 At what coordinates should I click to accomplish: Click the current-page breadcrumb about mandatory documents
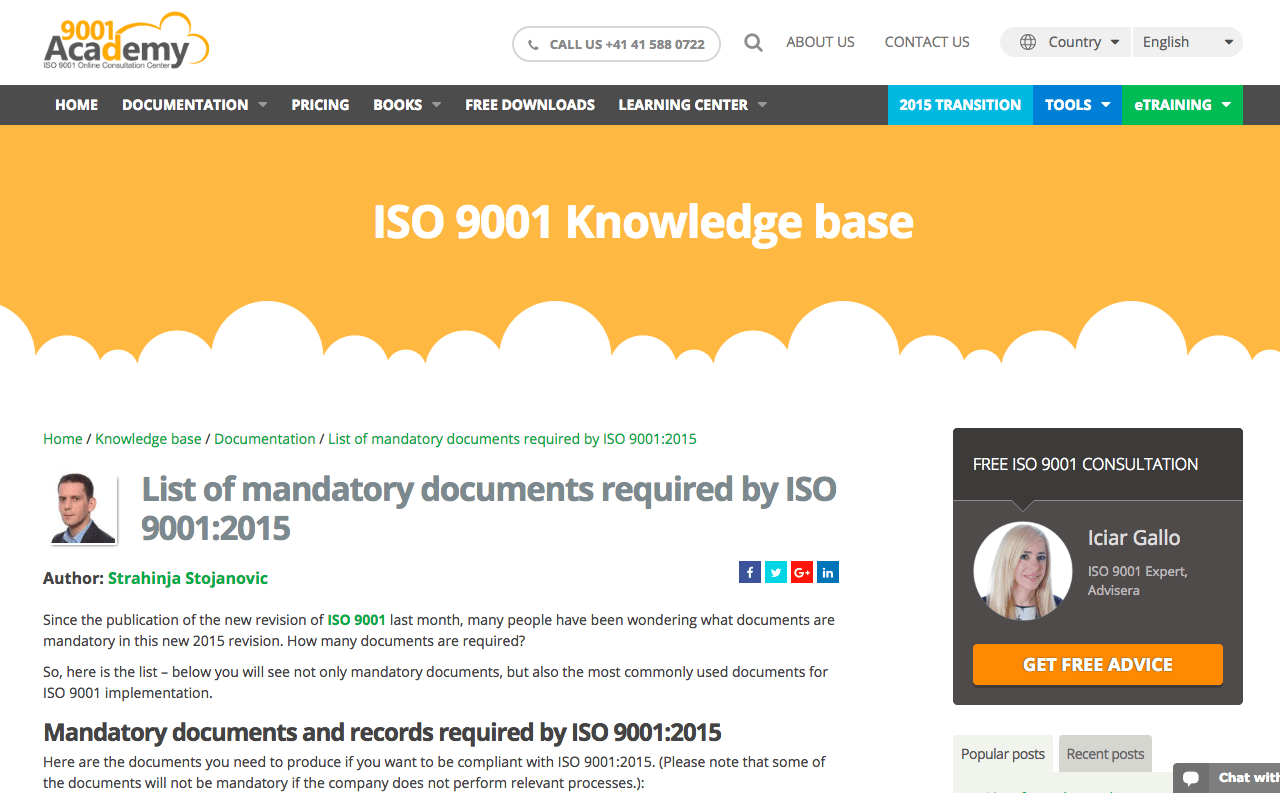tap(512, 439)
